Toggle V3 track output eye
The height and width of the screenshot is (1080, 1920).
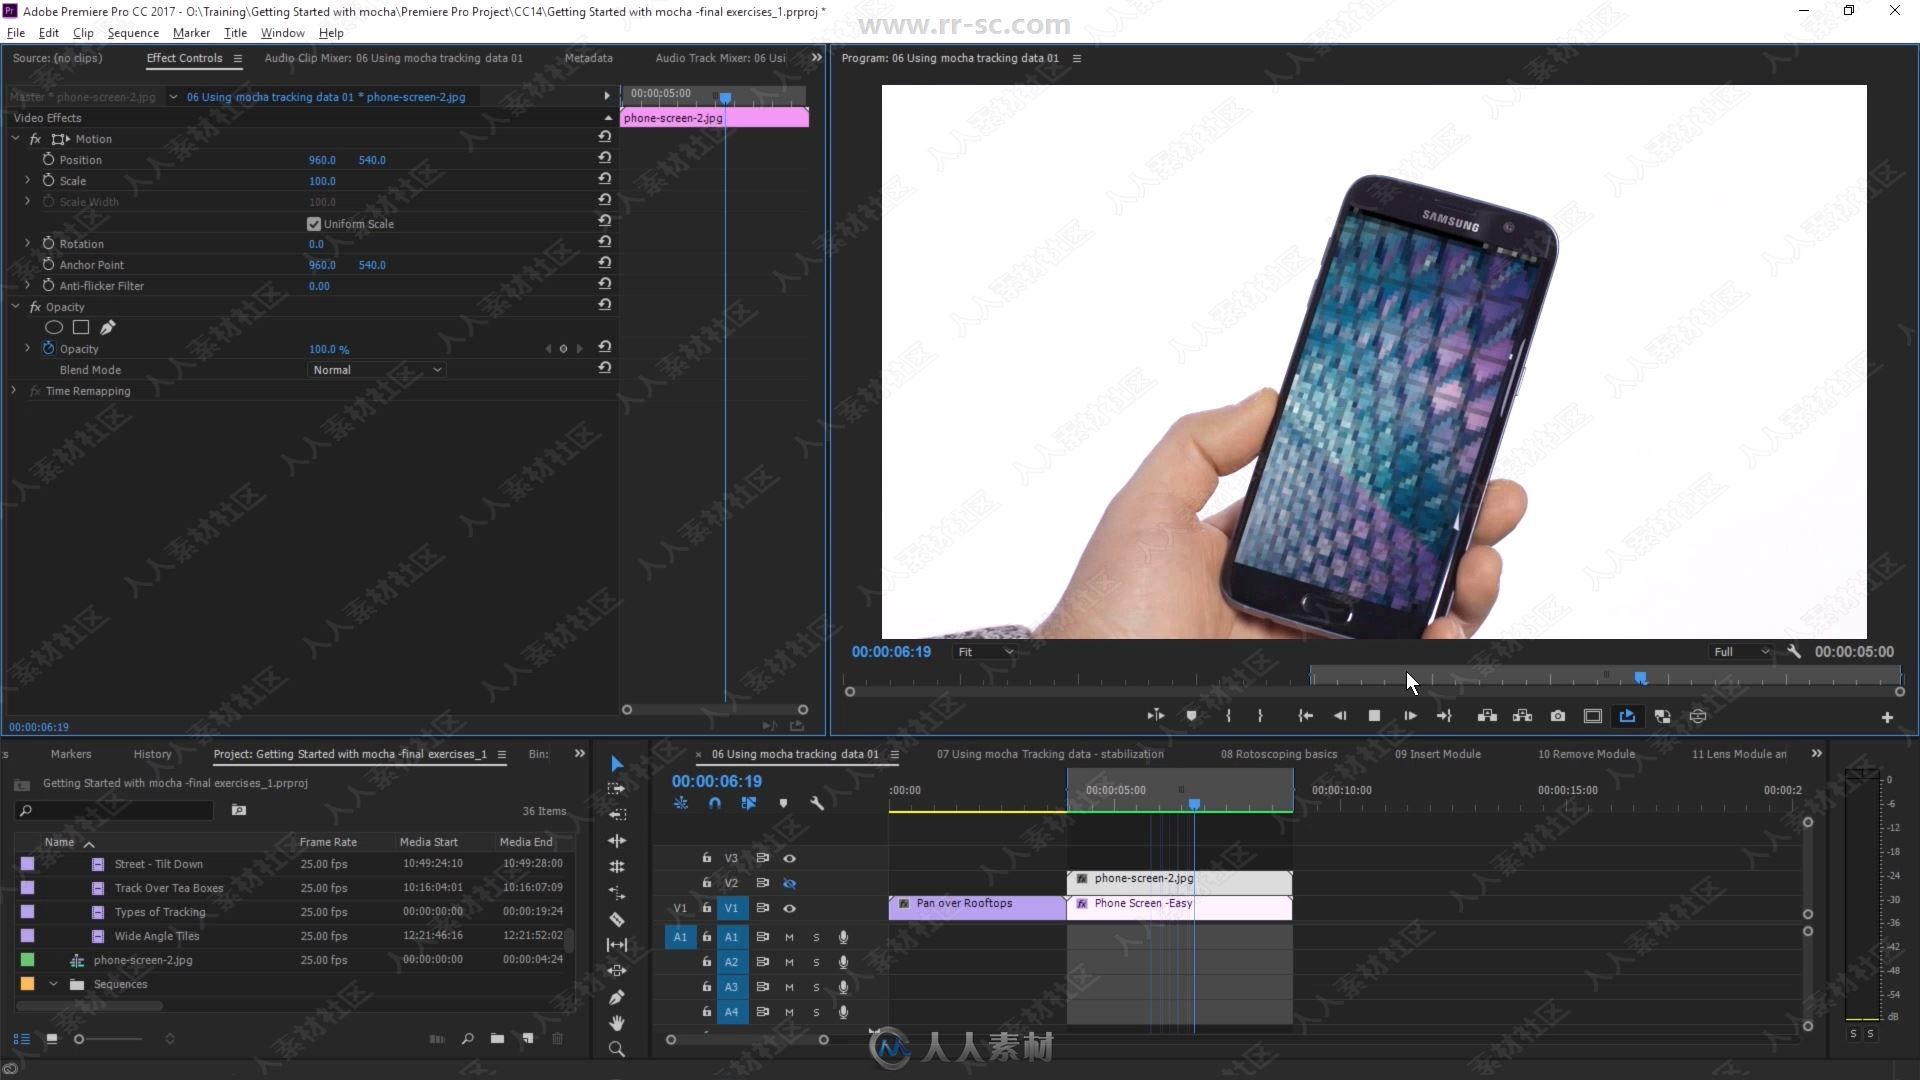pos(789,858)
